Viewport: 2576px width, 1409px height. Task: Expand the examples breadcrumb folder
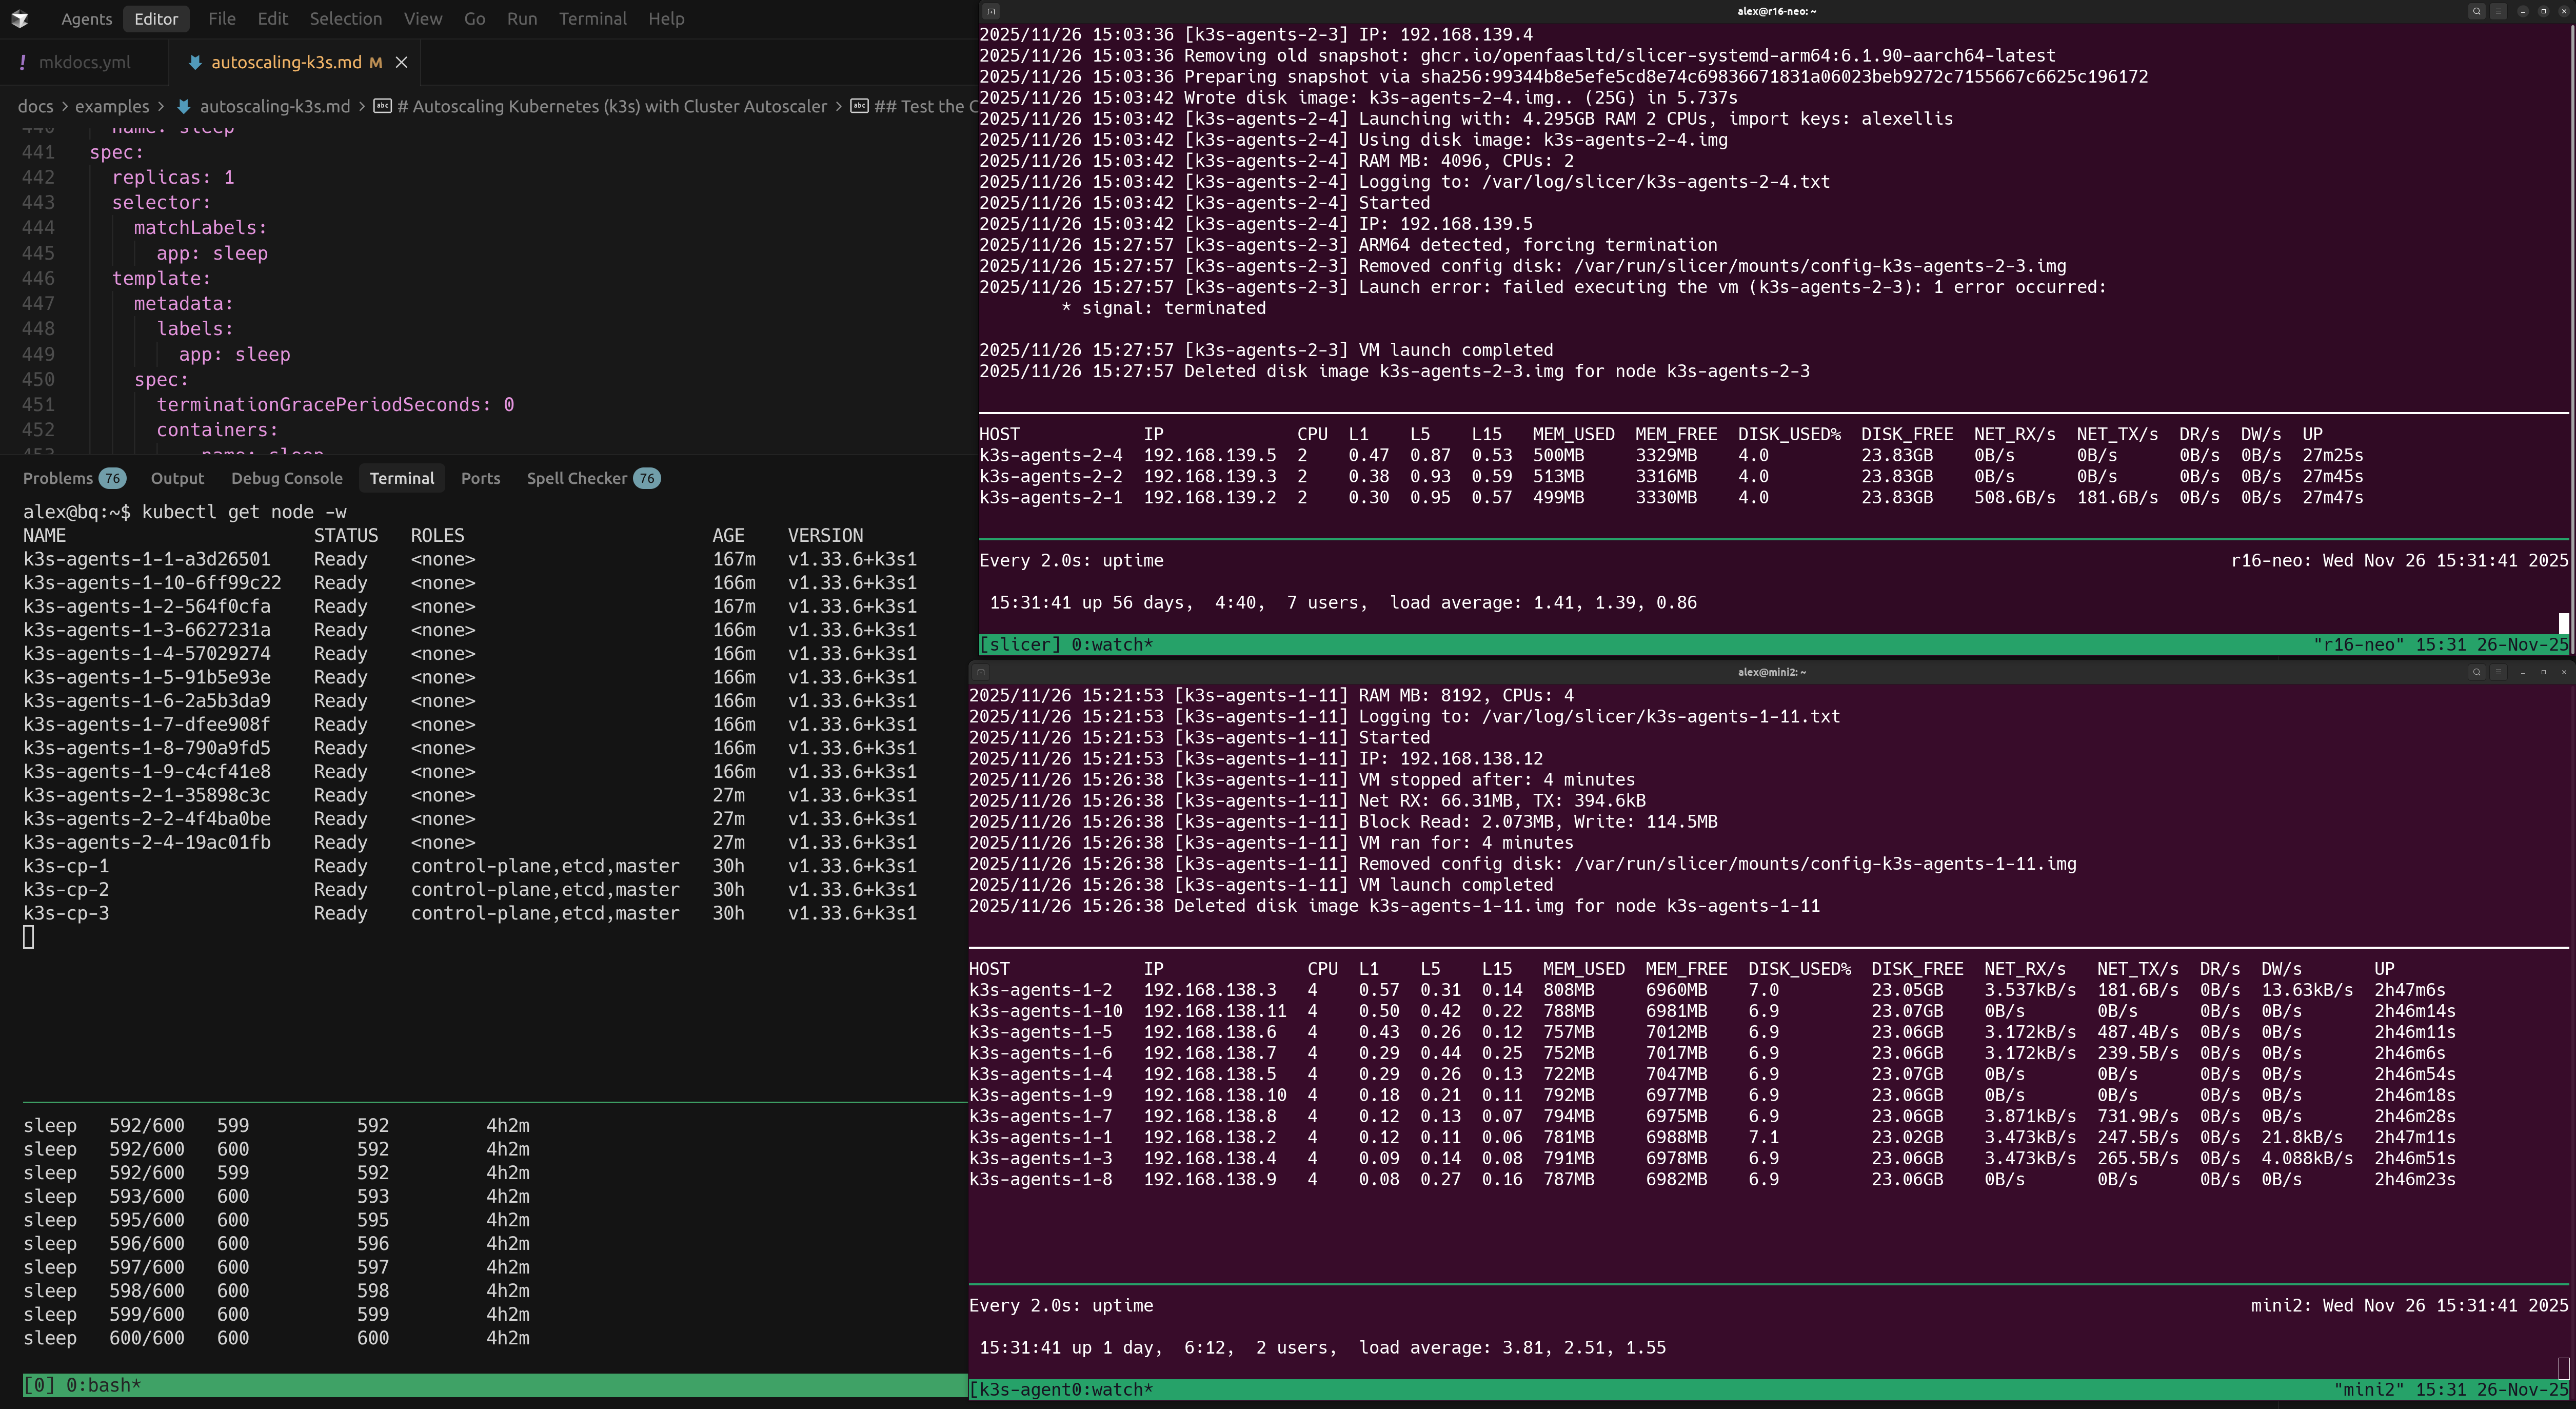(x=111, y=106)
